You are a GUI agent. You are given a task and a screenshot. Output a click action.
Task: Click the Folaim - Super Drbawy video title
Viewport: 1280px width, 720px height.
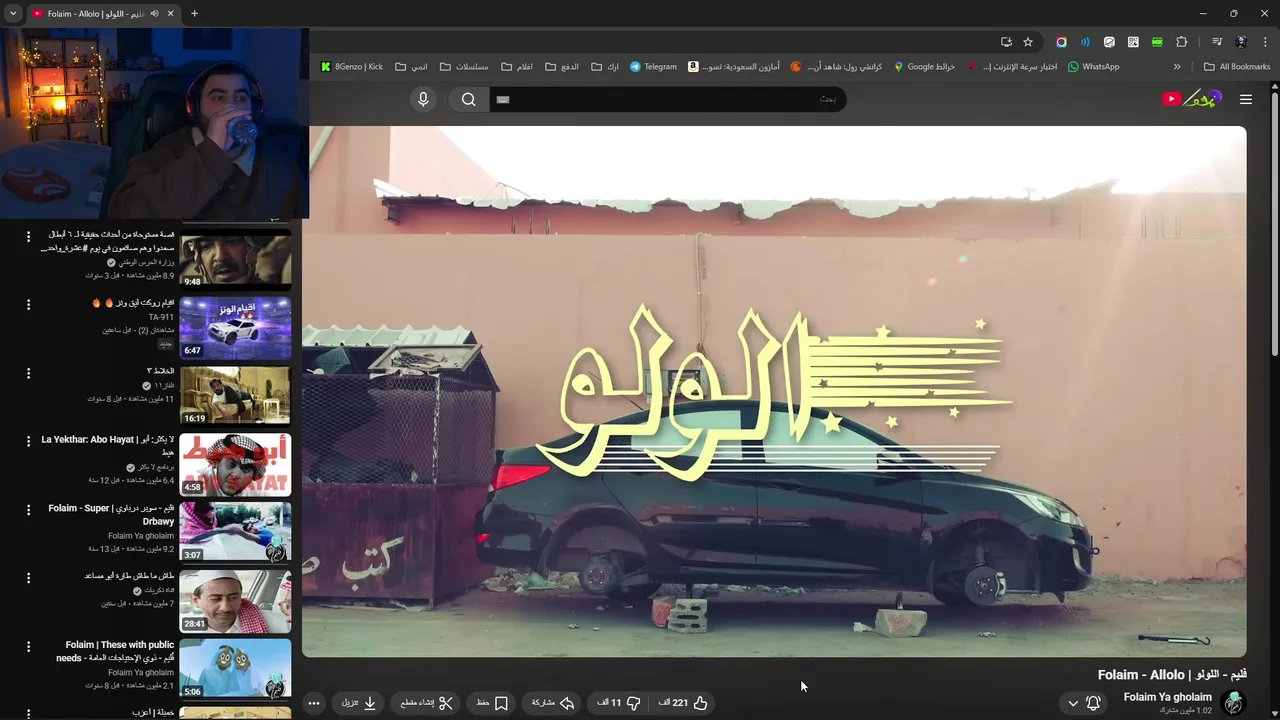[111, 515]
